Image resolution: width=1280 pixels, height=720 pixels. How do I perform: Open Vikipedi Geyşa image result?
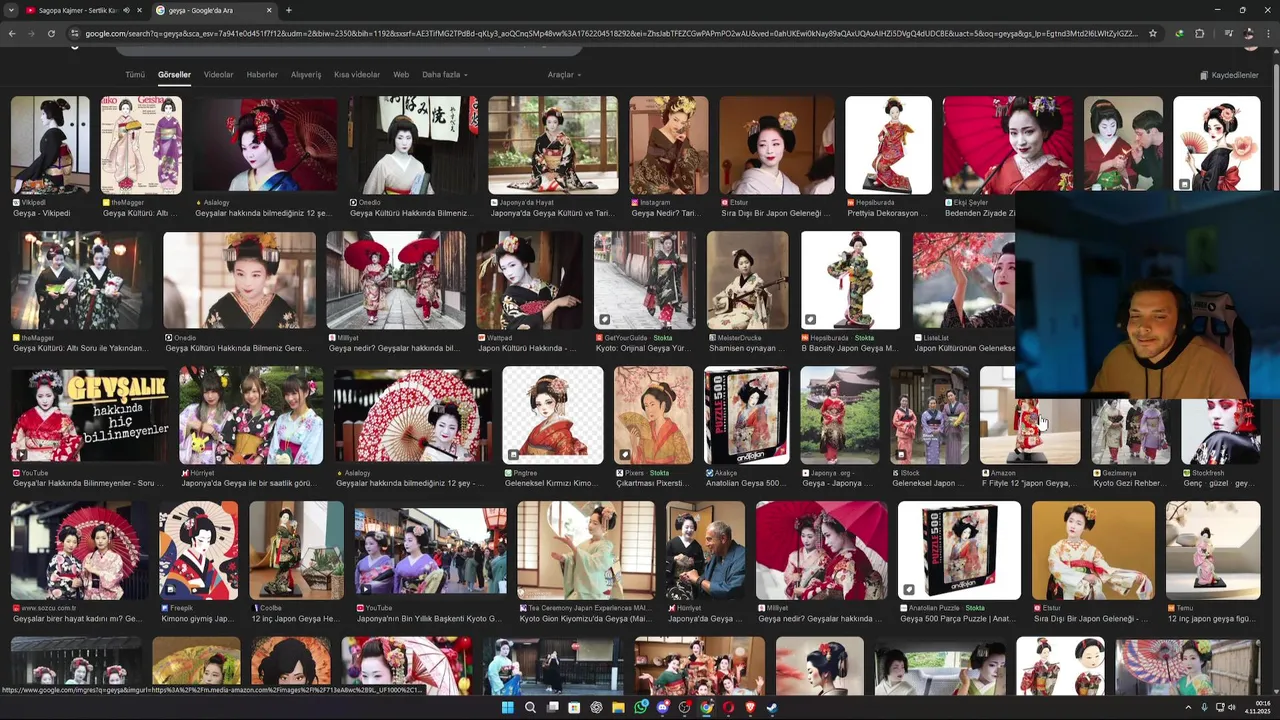[x=50, y=145]
